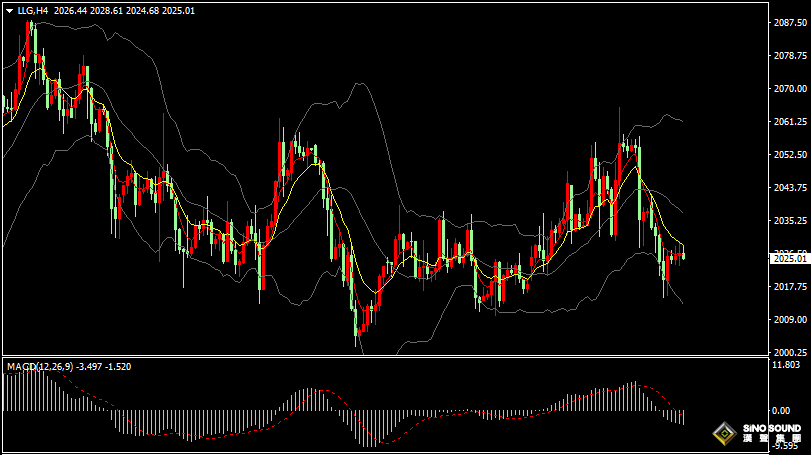Click the SINO SOUND watermark text
The height and width of the screenshot is (455, 811).
pos(771,430)
